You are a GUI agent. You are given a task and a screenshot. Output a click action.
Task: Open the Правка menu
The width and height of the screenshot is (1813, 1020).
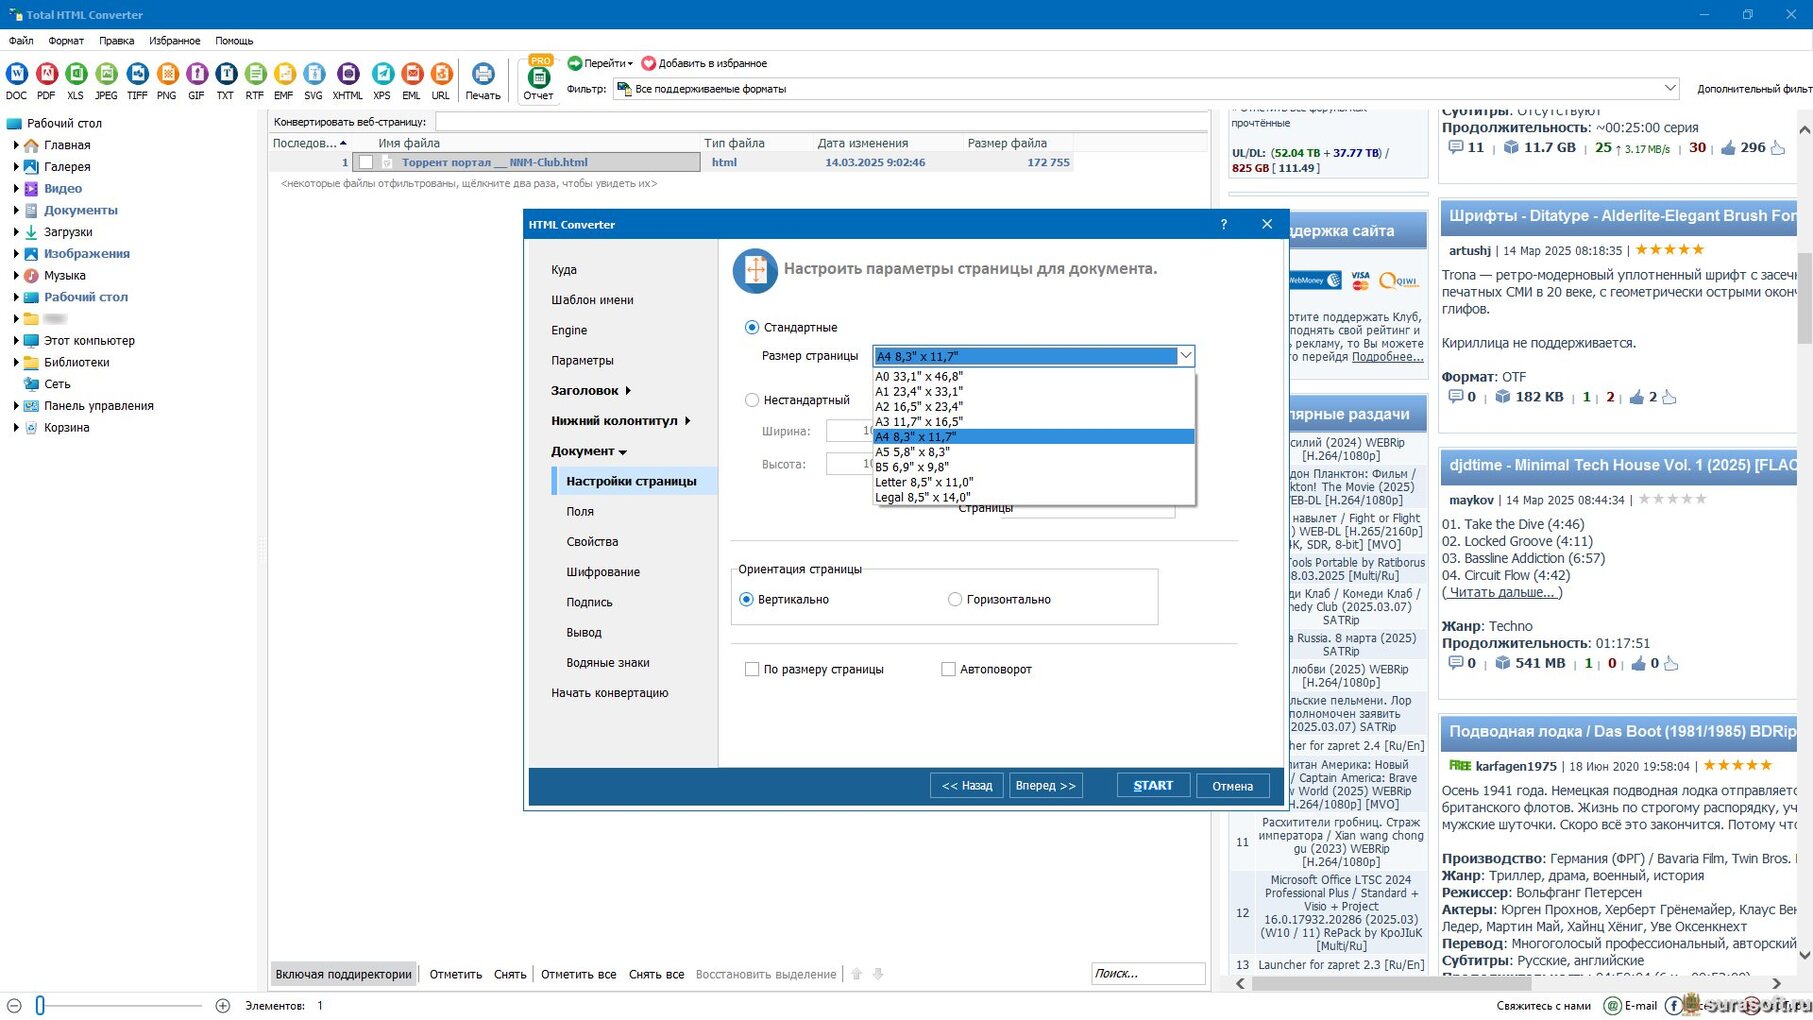(116, 41)
